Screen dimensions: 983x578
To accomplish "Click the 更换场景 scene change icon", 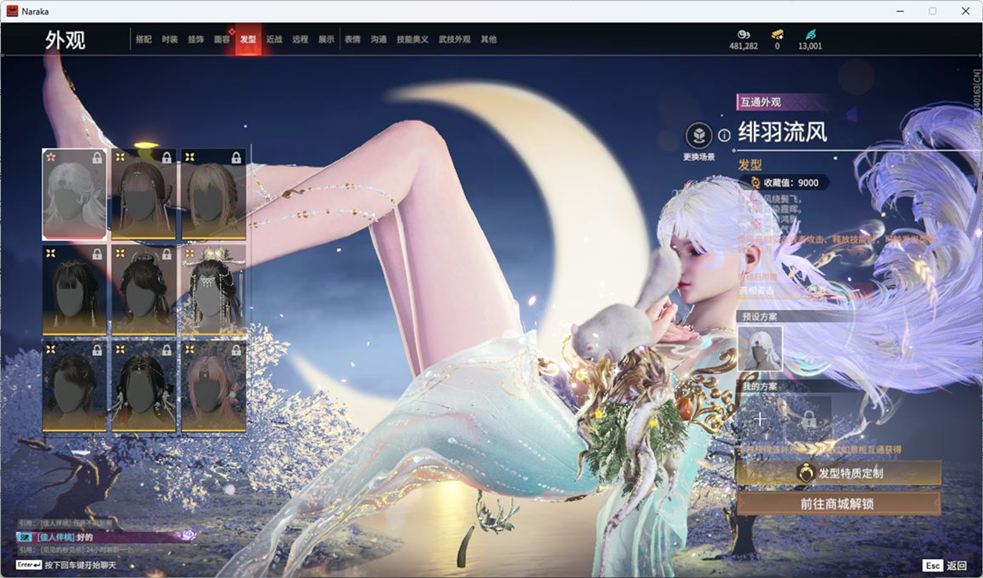I will tap(699, 135).
